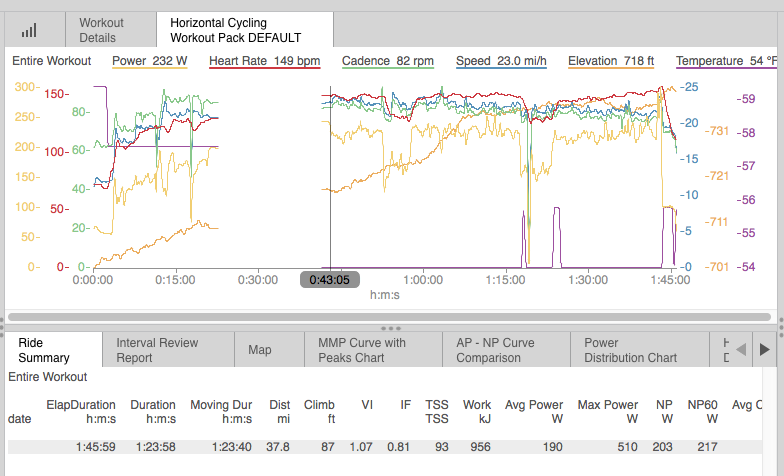Click the Entire Workout label above chart
This screenshot has height=476, width=784.
pos(52,61)
